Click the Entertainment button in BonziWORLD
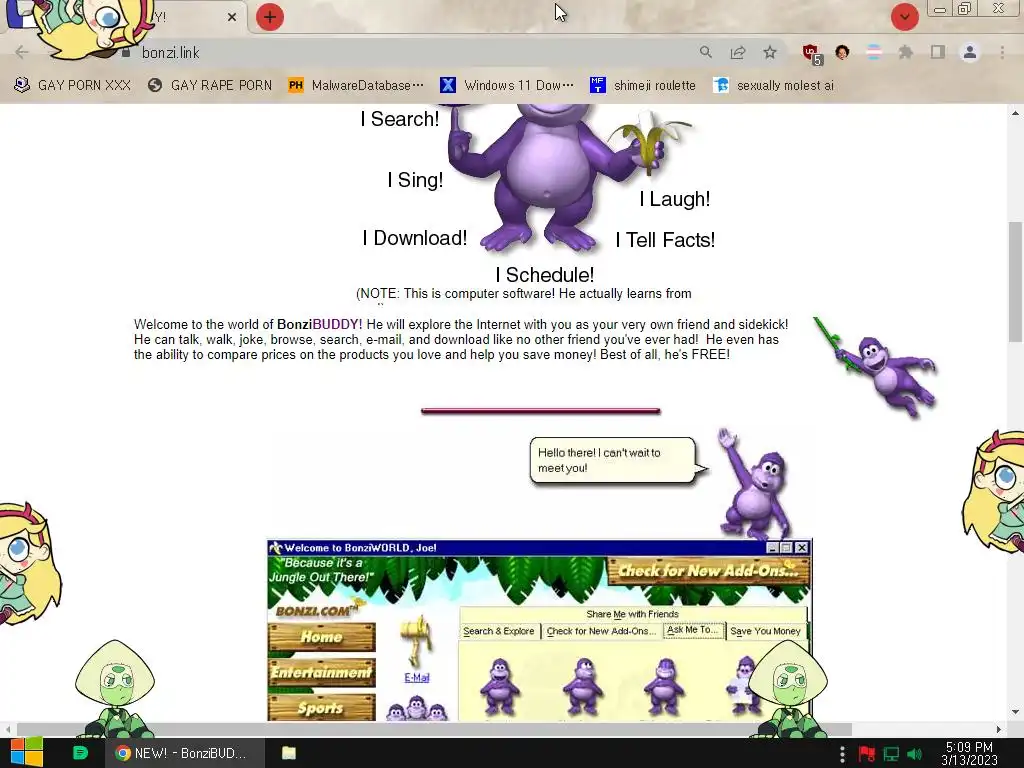Image resolution: width=1024 pixels, height=768 pixels. point(322,673)
